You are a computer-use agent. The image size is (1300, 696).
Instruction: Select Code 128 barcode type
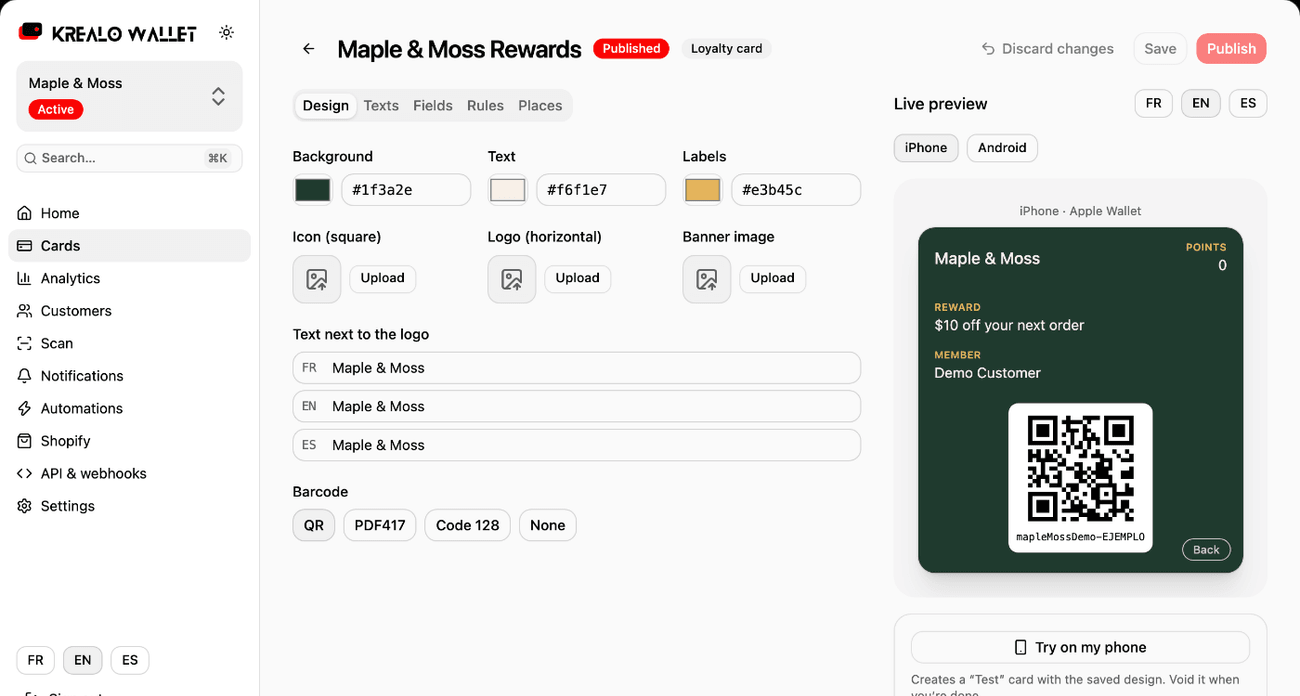[468, 525]
